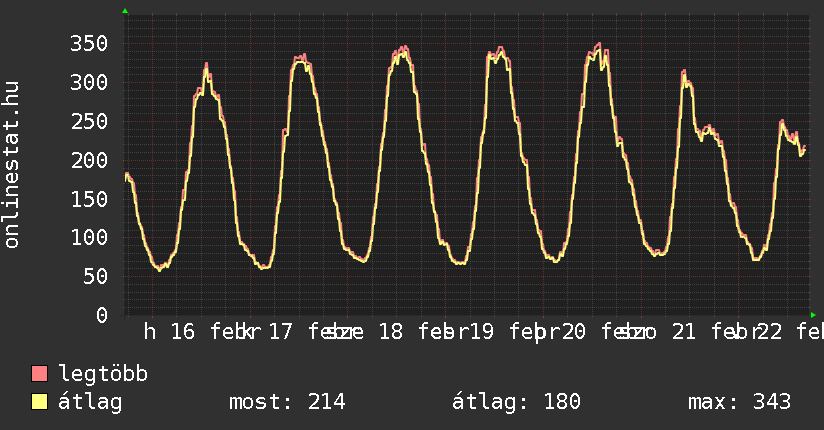Select the 300 label on the Y axis
824x430 pixels.
coord(89,82)
